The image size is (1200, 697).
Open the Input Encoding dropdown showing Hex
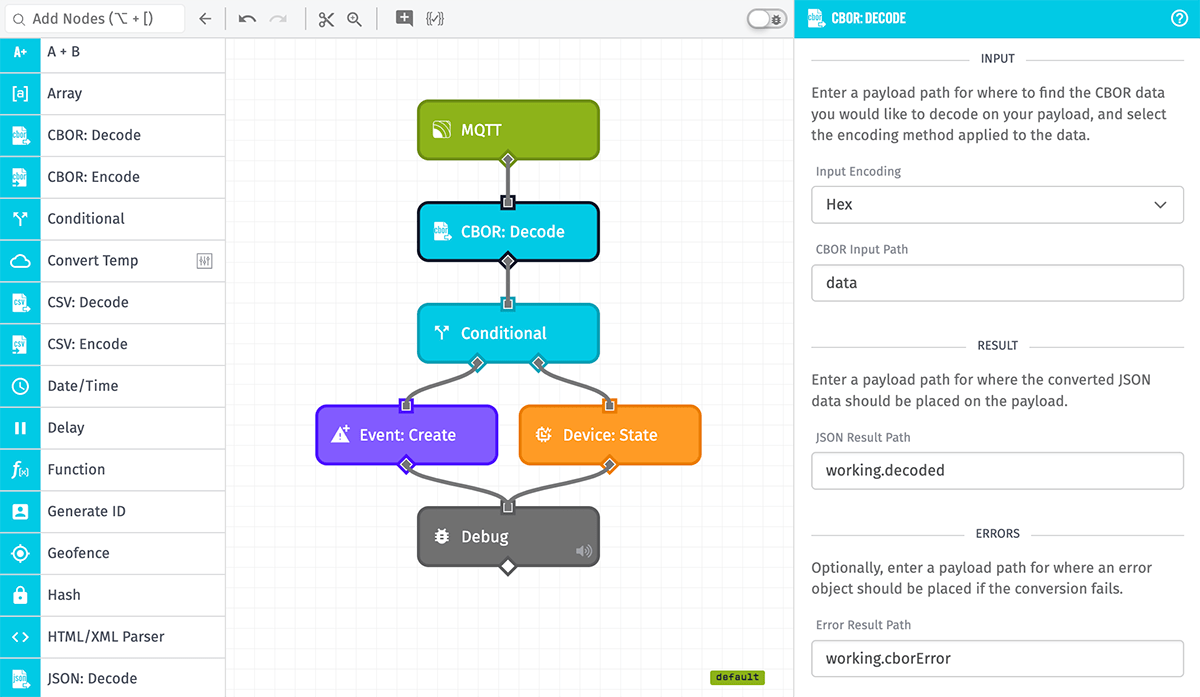tap(997, 204)
